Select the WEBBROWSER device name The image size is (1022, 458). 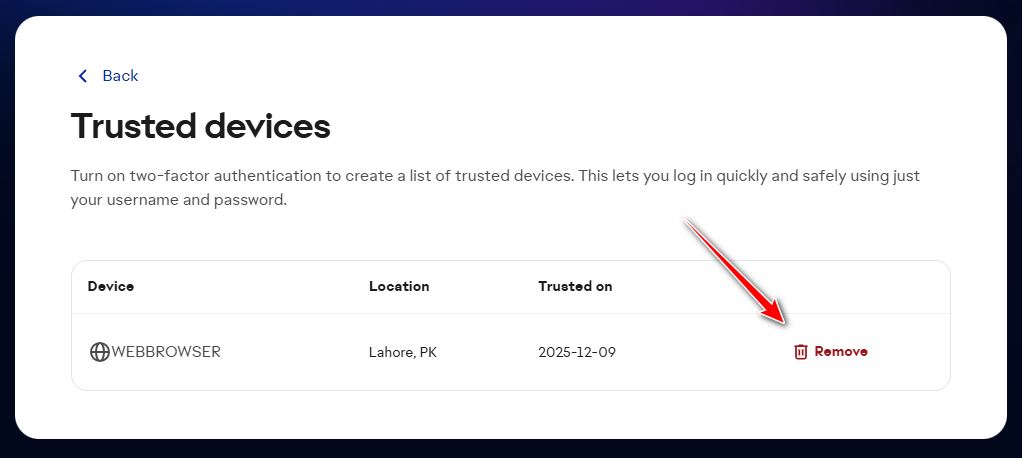coord(166,352)
